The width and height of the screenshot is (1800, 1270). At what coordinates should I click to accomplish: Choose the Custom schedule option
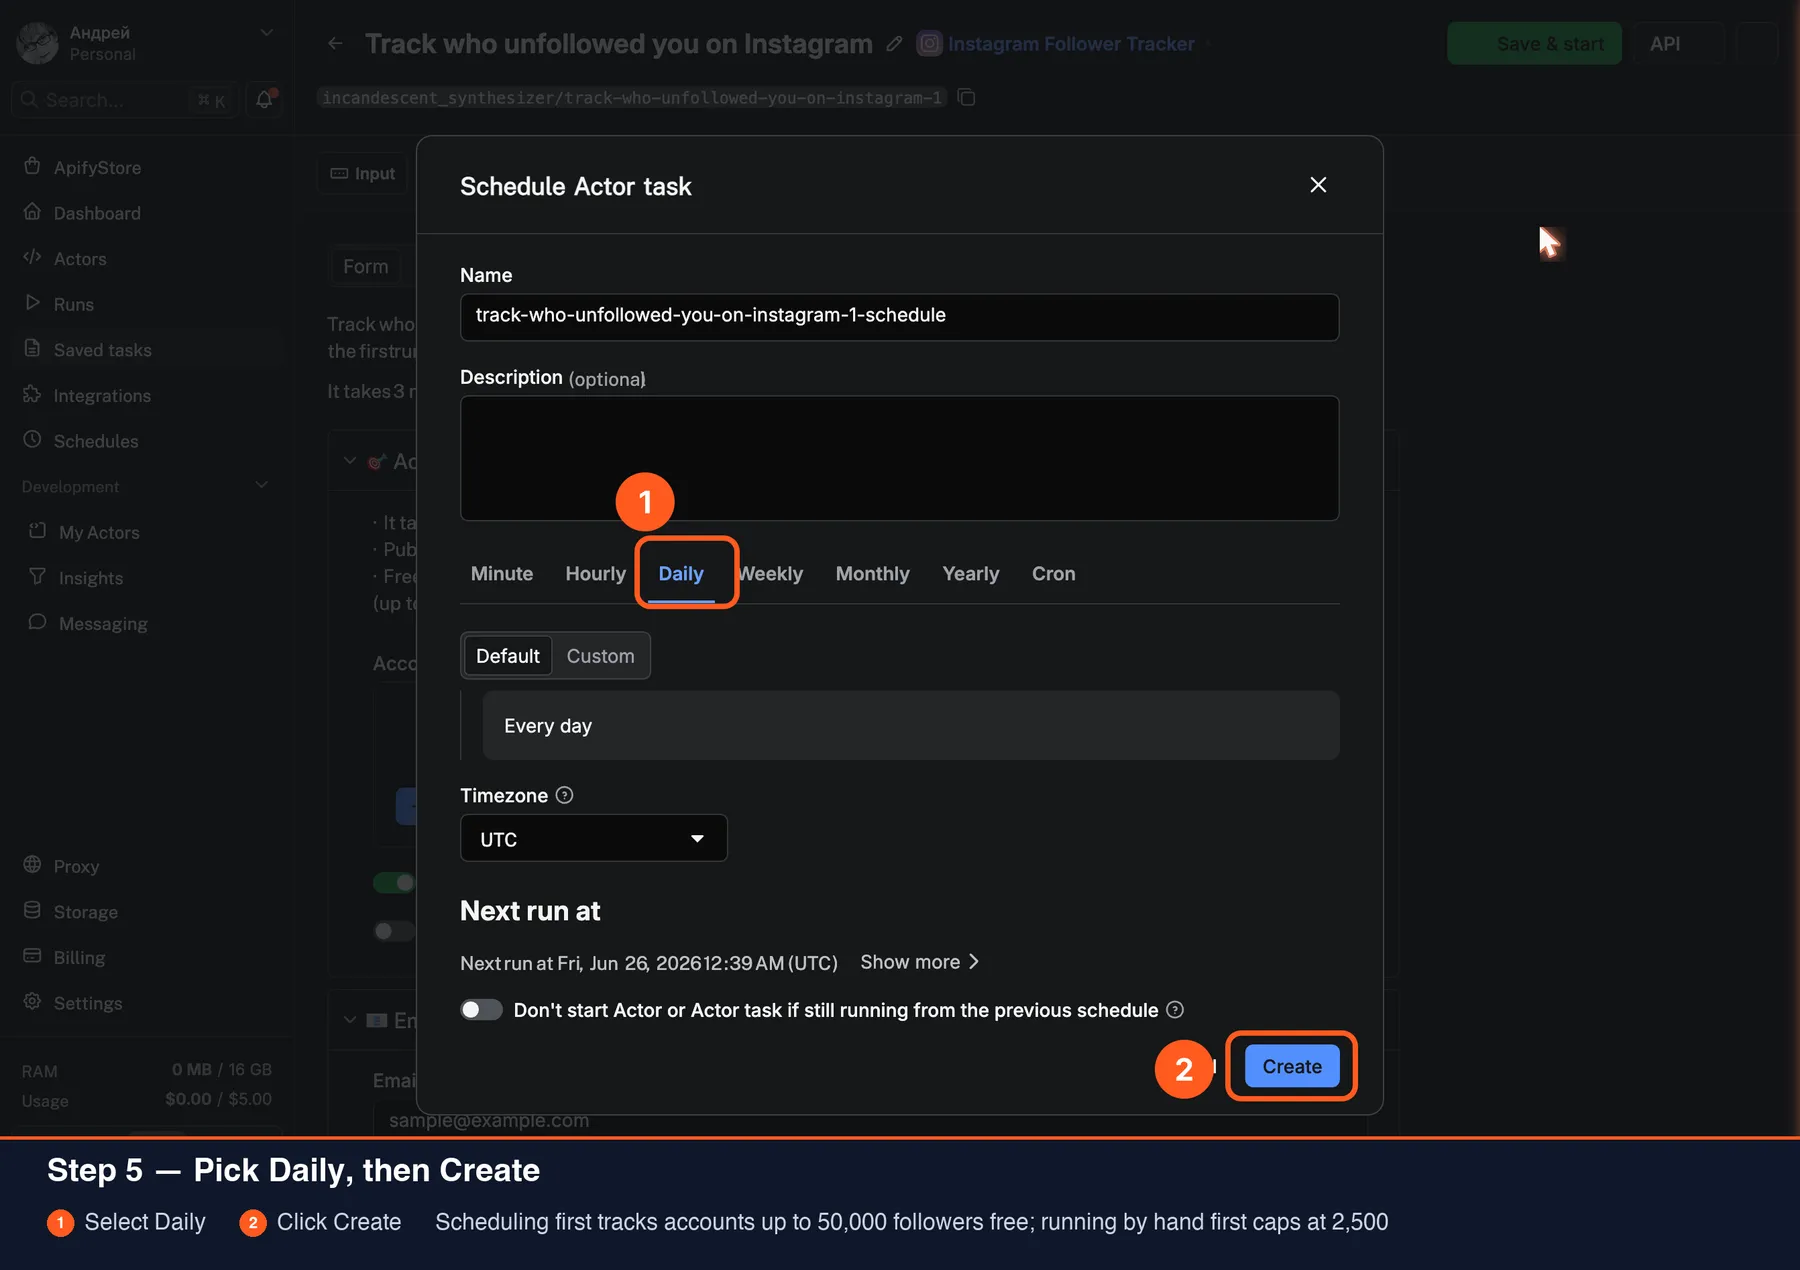600,656
